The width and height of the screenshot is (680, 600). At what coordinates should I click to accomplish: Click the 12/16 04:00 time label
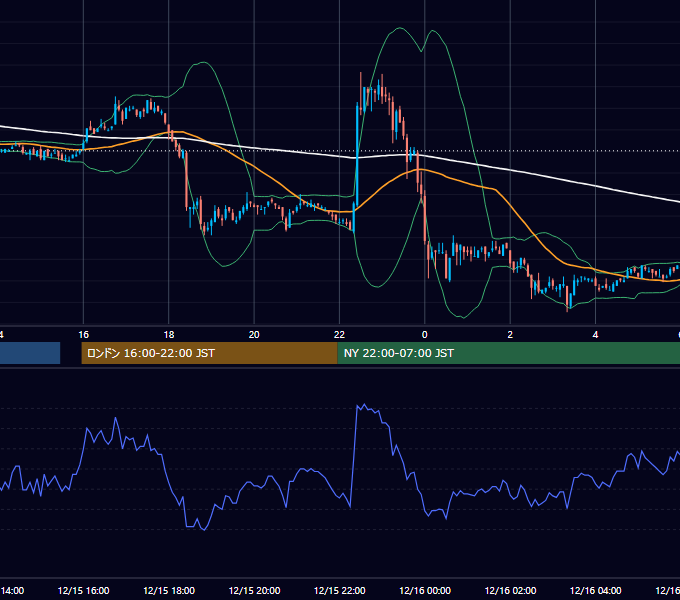click(595, 590)
